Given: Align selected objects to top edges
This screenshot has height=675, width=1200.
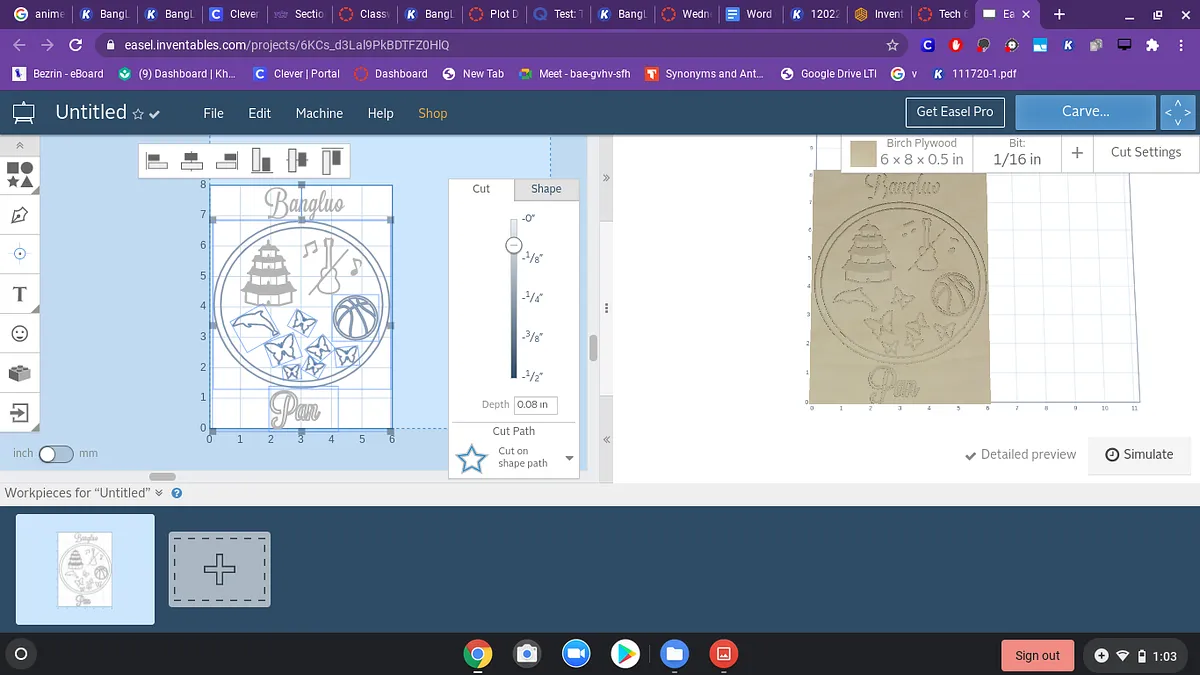Looking at the screenshot, I should 332,159.
